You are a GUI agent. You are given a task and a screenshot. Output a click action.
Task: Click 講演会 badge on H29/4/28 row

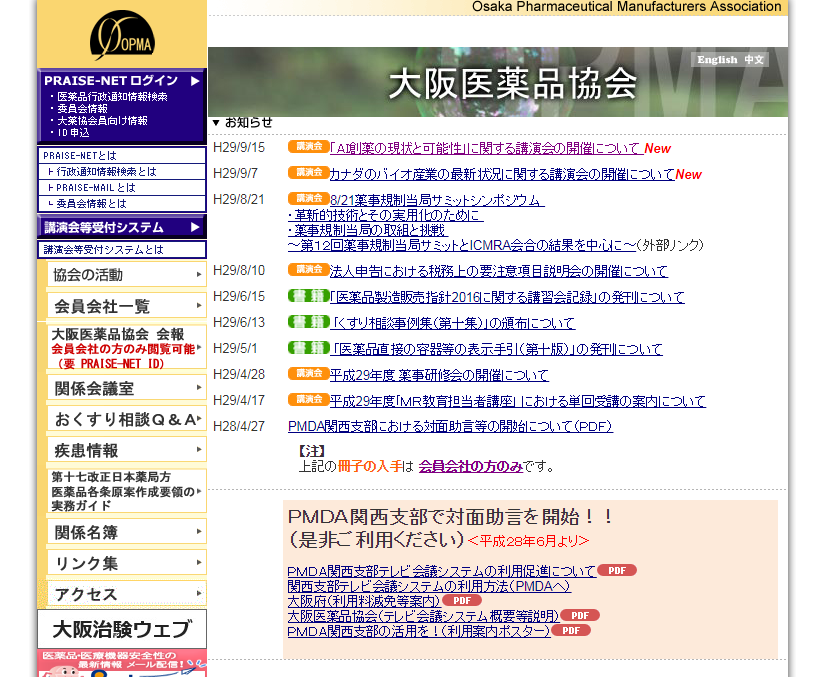[x=309, y=373]
